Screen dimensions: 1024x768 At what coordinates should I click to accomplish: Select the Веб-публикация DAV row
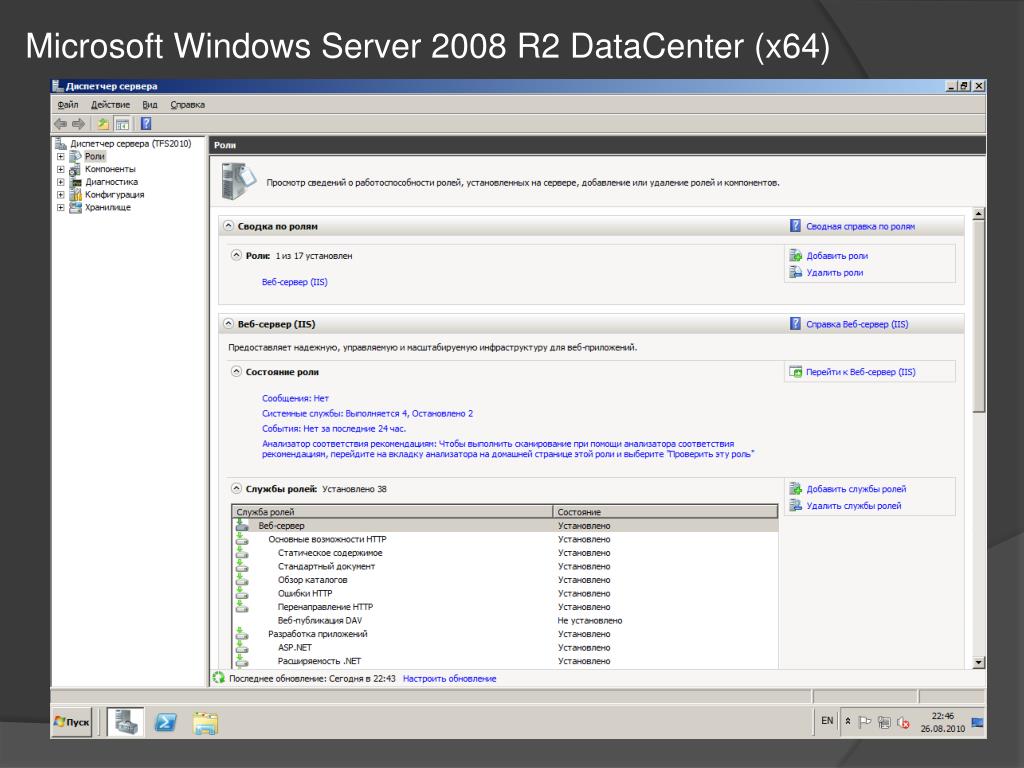pyautogui.click(x=505, y=620)
